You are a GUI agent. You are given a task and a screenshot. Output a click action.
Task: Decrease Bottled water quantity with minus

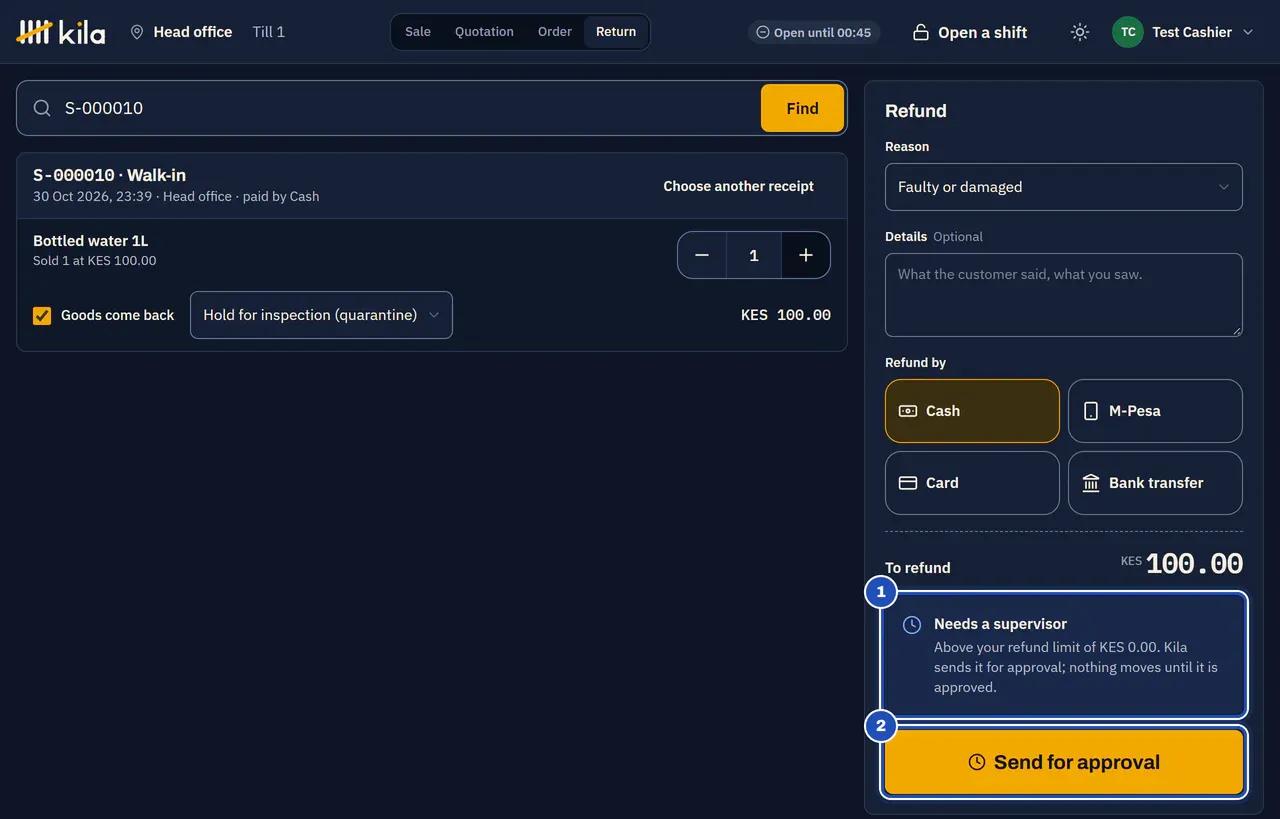702,255
